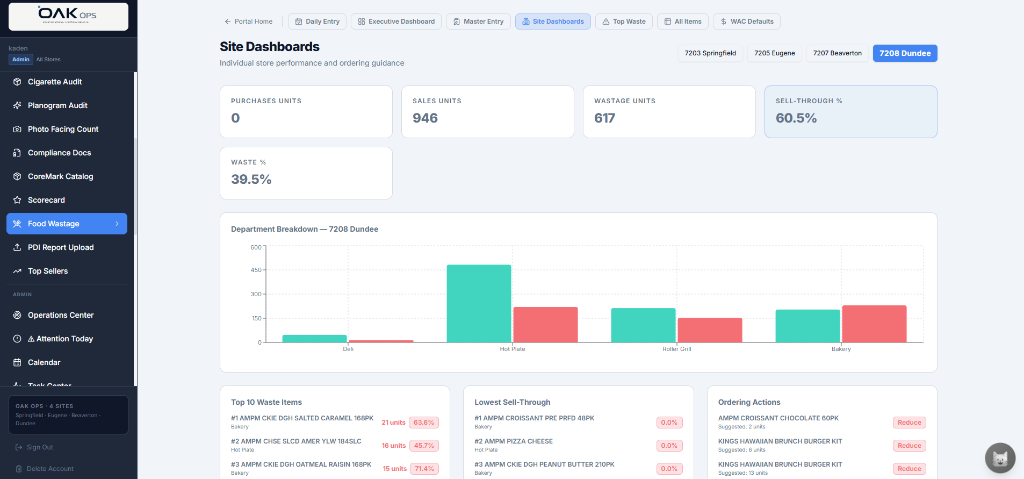Screen dimensions: 1024x479
Task: Click the 63.6% waste badge
Action: point(424,422)
